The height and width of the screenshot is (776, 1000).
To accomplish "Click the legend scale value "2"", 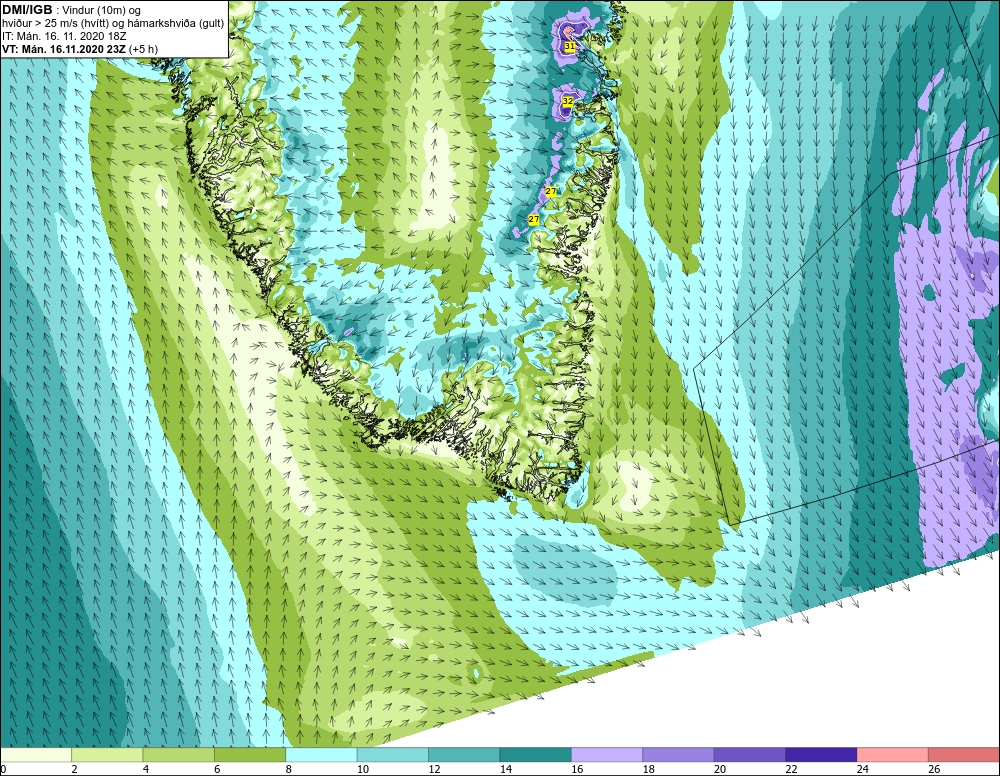I will pyautogui.click(x=75, y=769).
